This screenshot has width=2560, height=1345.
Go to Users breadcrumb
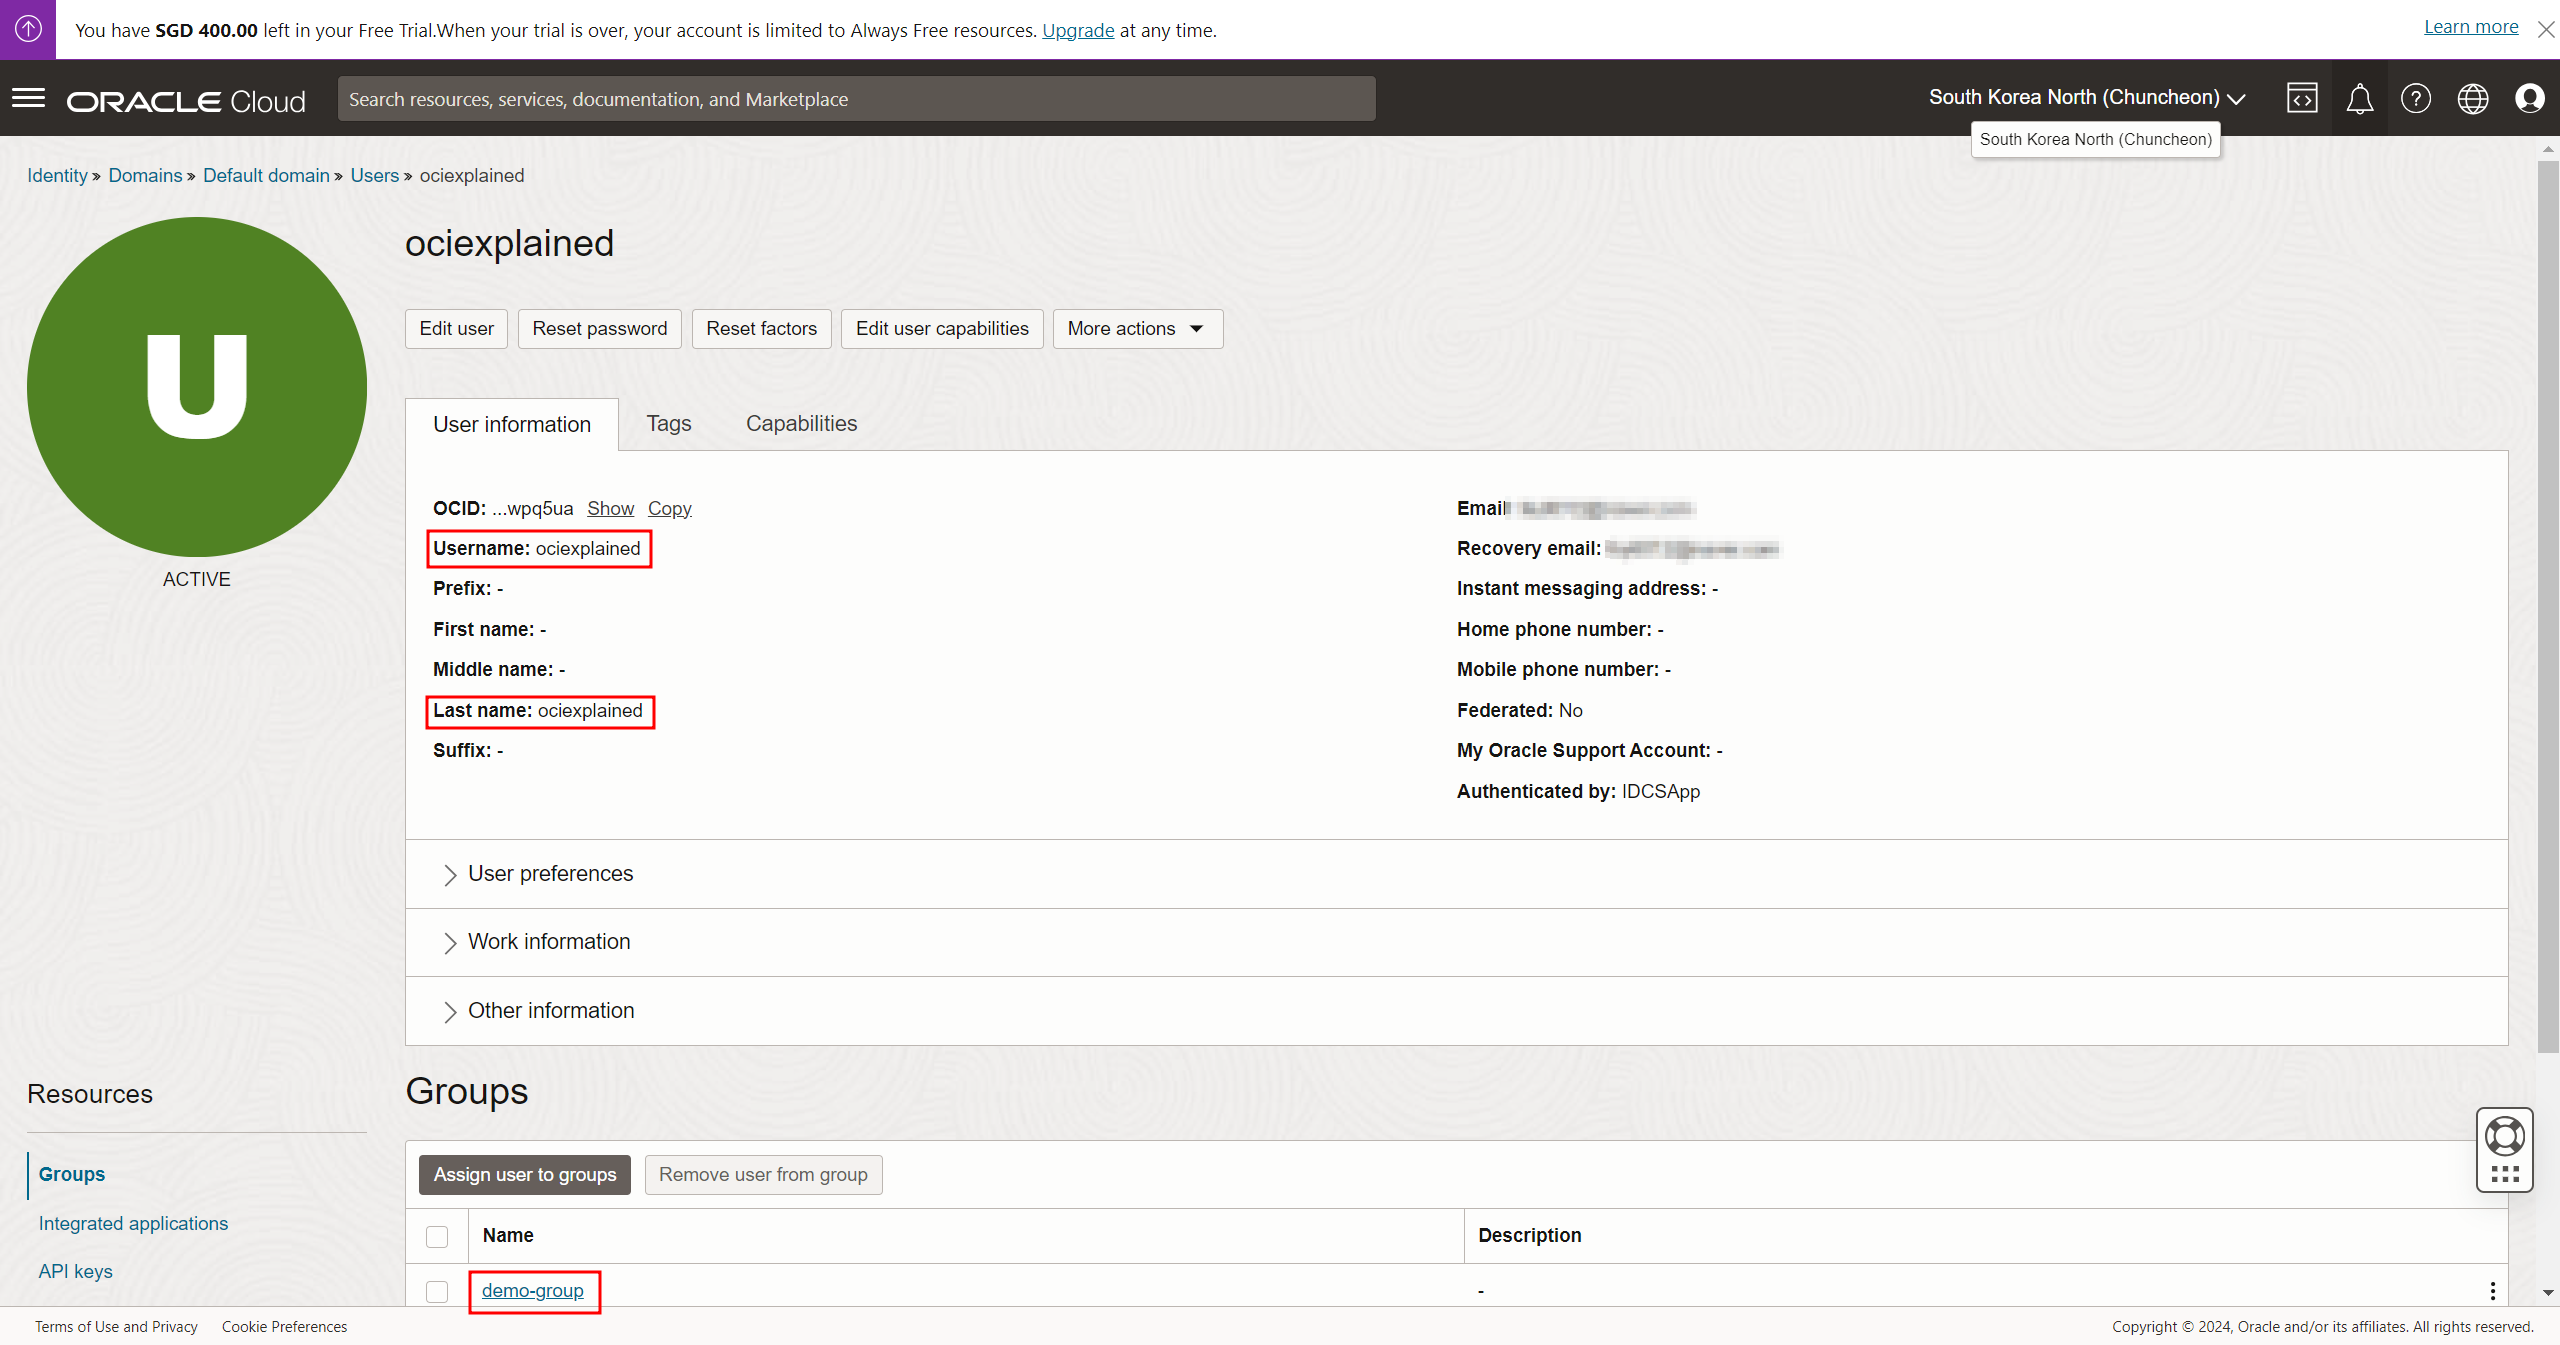pos(375,175)
